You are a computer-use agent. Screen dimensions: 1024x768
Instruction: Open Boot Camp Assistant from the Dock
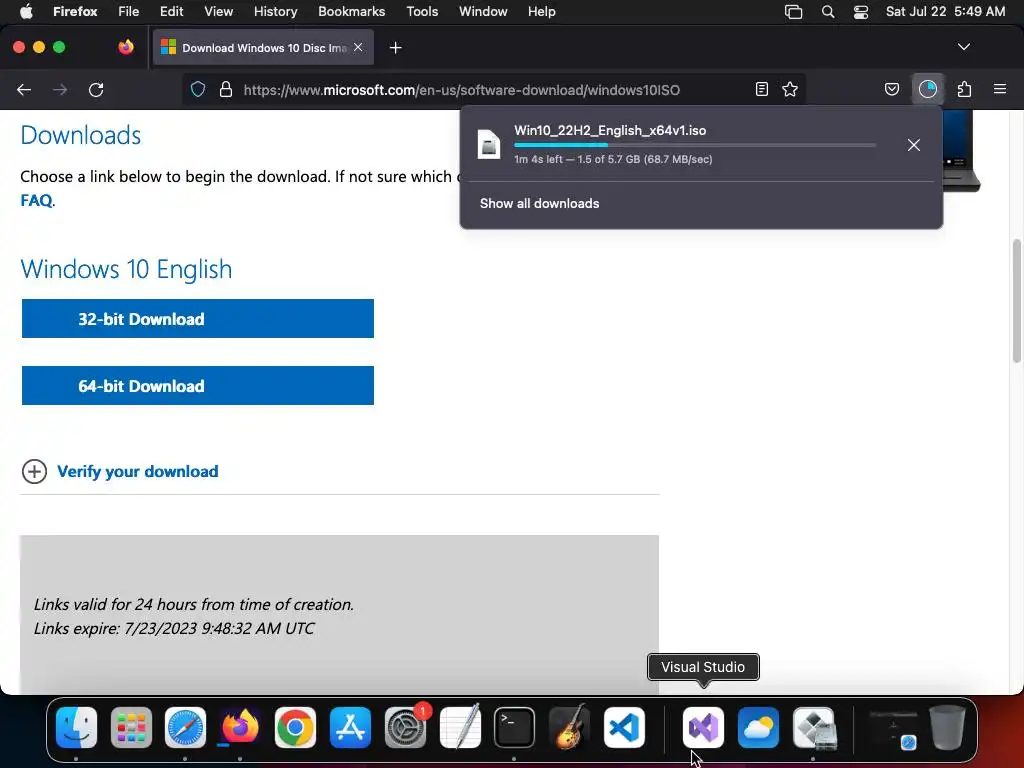(x=814, y=727)
